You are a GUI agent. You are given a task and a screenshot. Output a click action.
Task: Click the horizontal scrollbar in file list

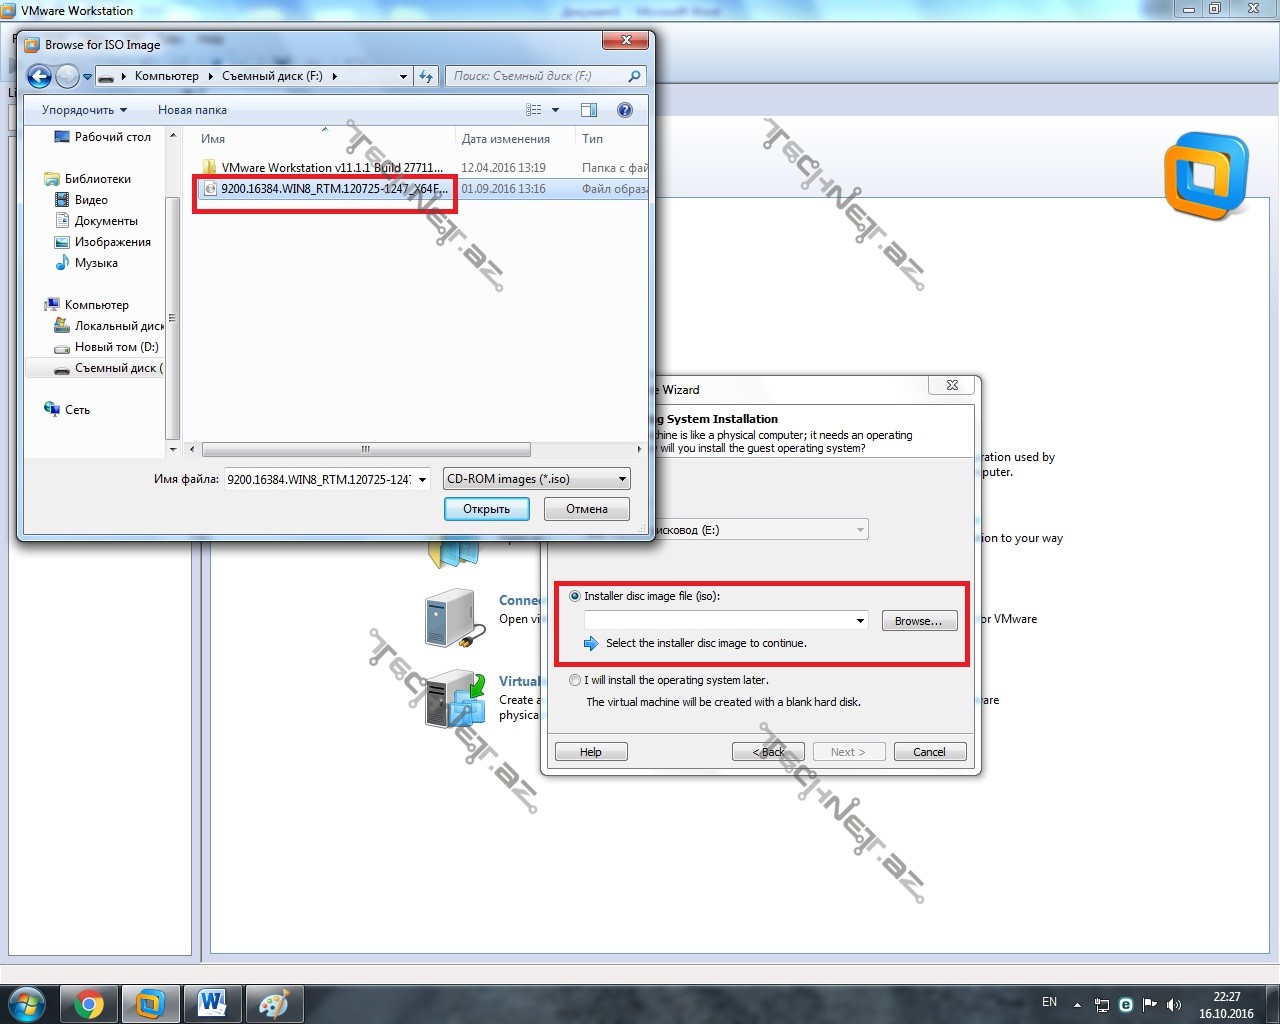click(366, 449)
